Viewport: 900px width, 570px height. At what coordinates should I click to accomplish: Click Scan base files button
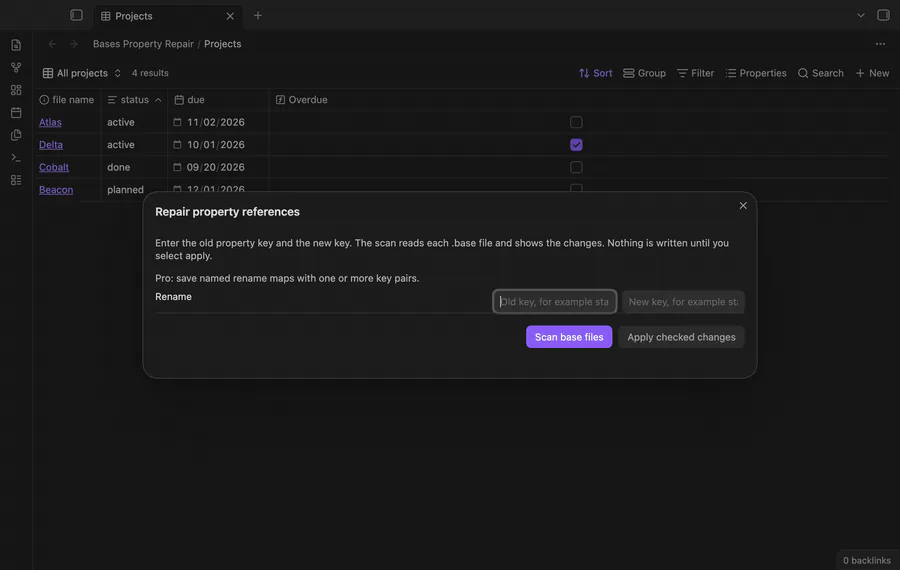pyautogui.click(x=569, y=337)
